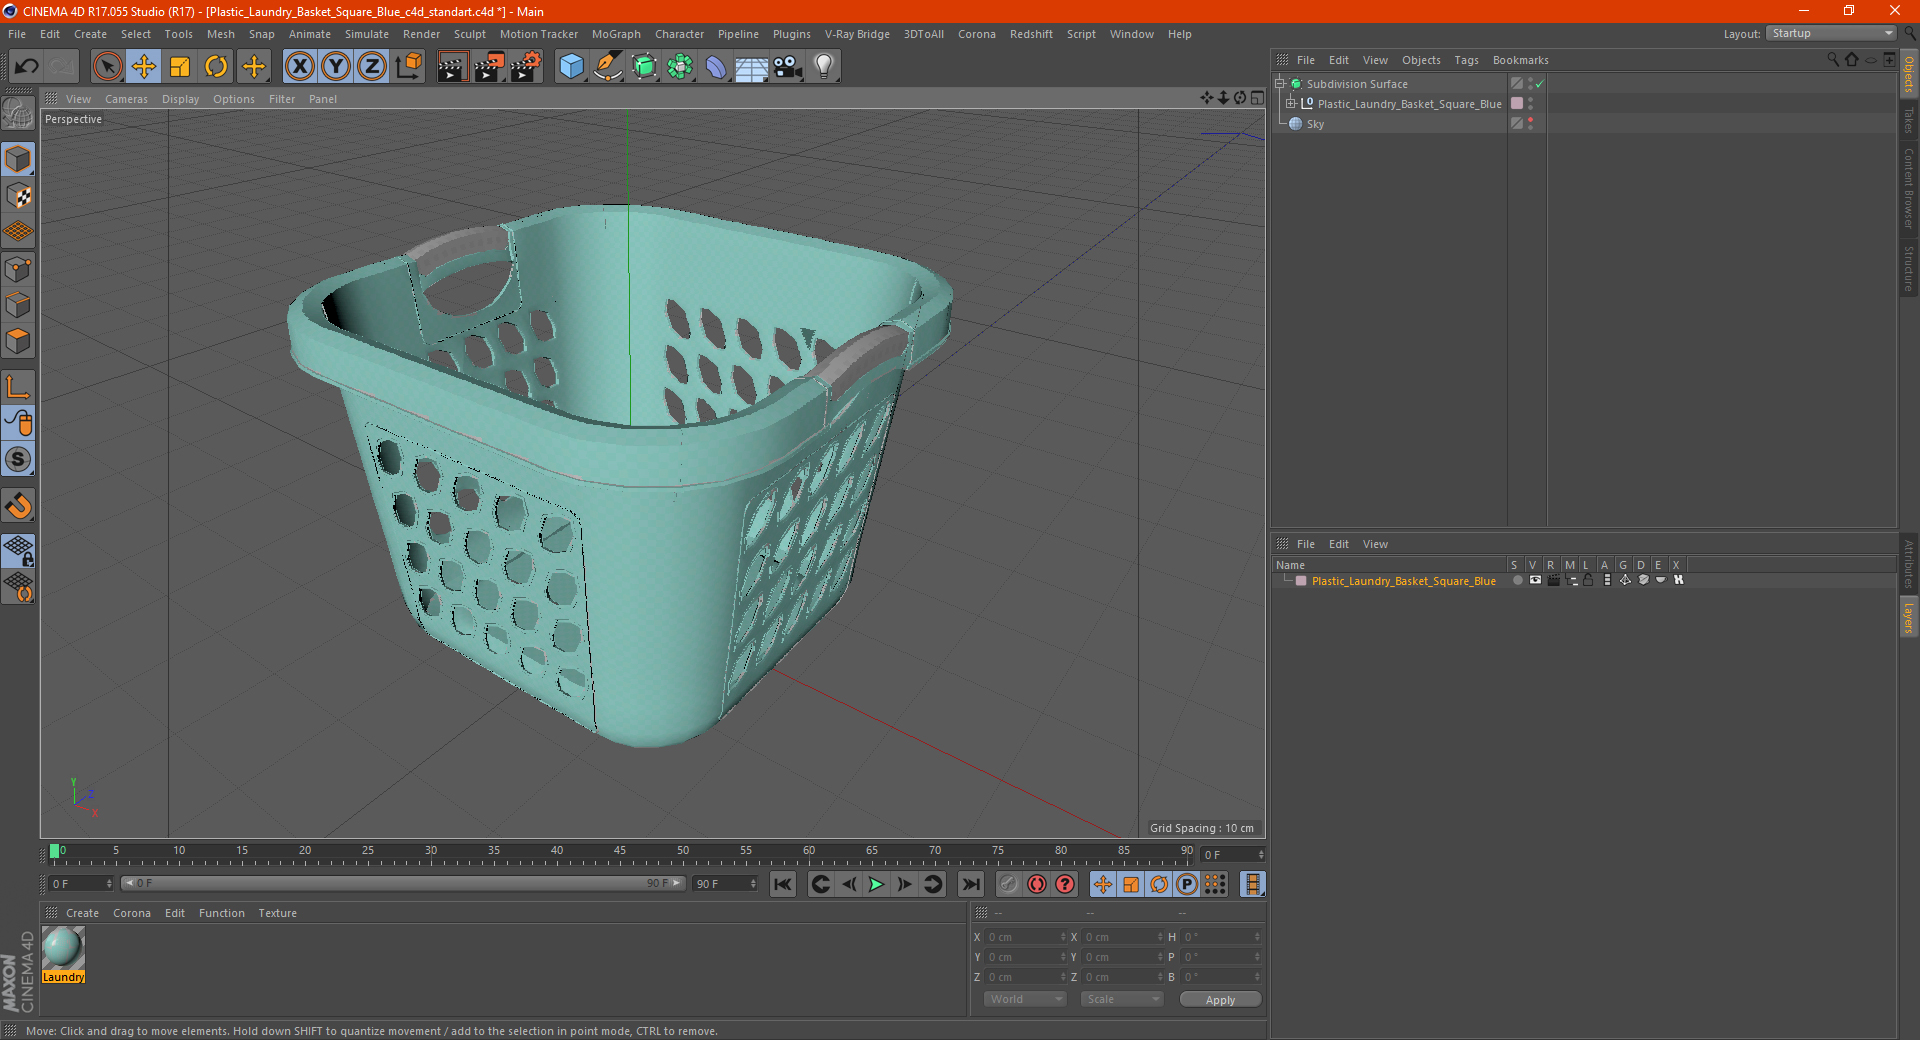This screenshot has width=1920, height=1040.
Task: Open the MoGraph menu
Action: 616,34
